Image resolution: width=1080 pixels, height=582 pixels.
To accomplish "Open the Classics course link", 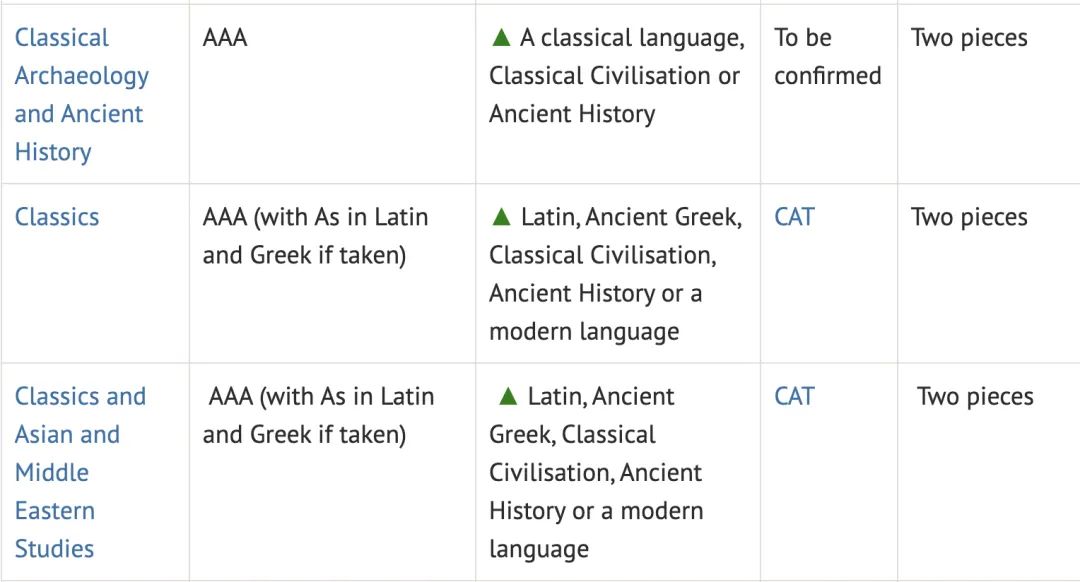I will coord(57,217).
